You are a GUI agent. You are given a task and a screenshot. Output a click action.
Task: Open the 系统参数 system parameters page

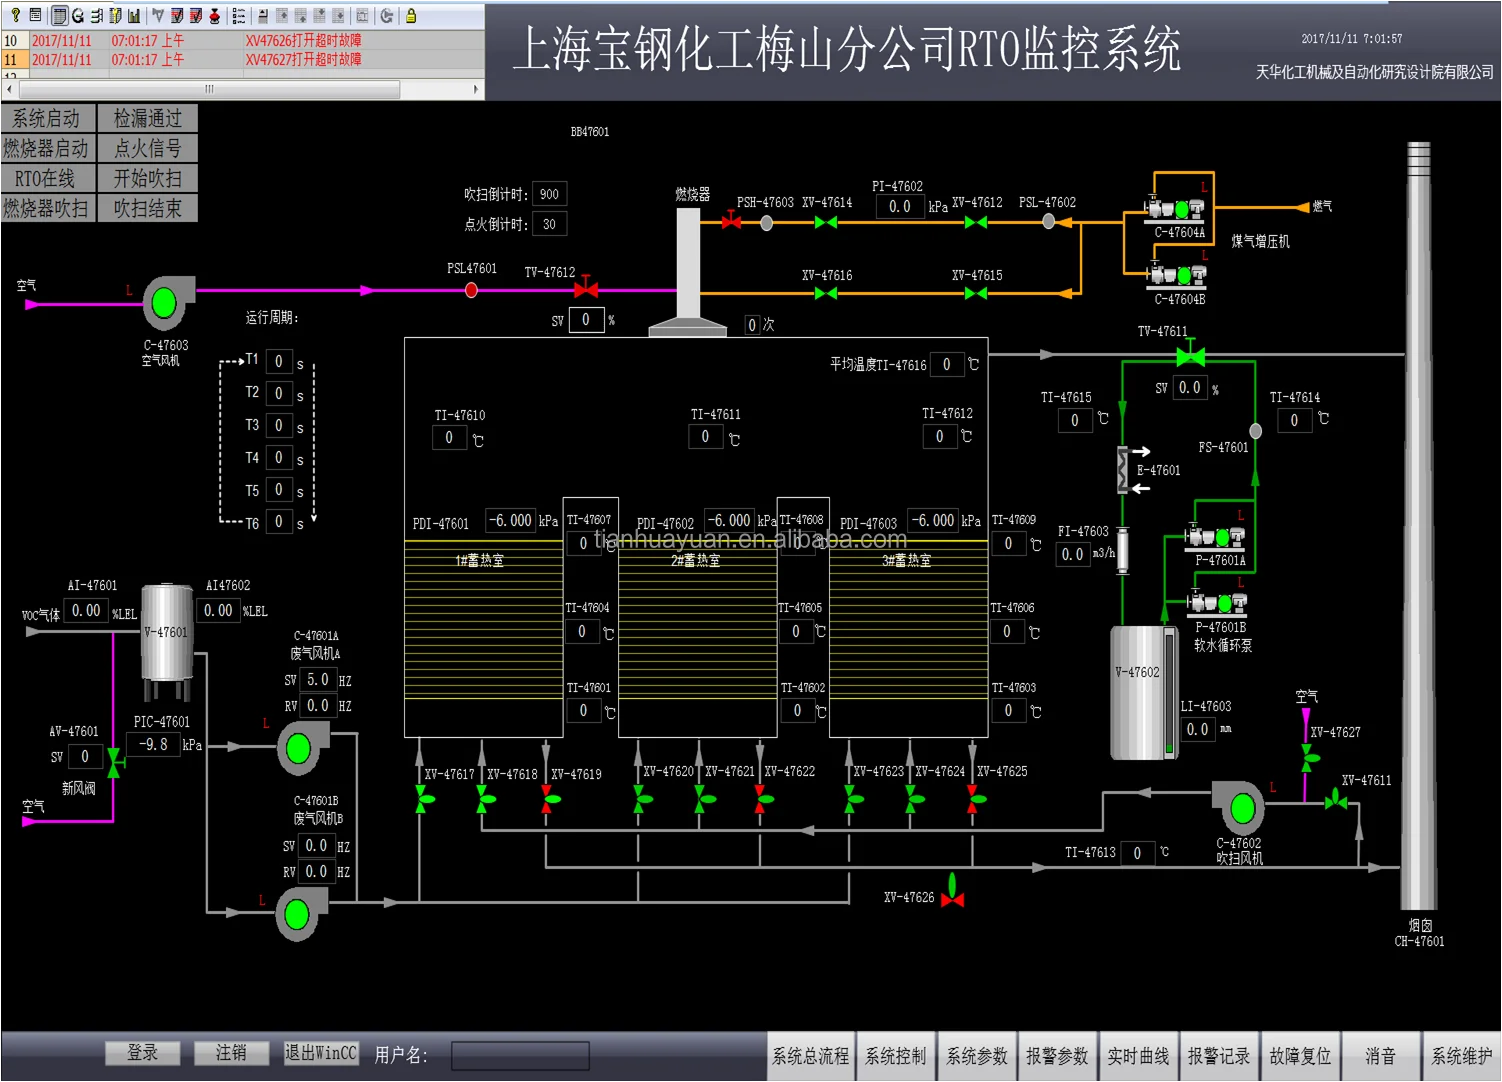pos(976,1056)
